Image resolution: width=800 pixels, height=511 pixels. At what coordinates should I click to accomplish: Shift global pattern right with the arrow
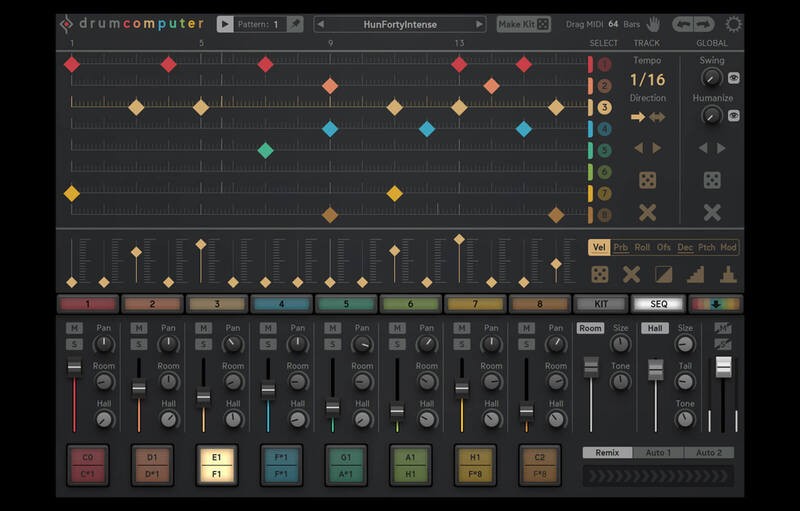tap(721, 148)
